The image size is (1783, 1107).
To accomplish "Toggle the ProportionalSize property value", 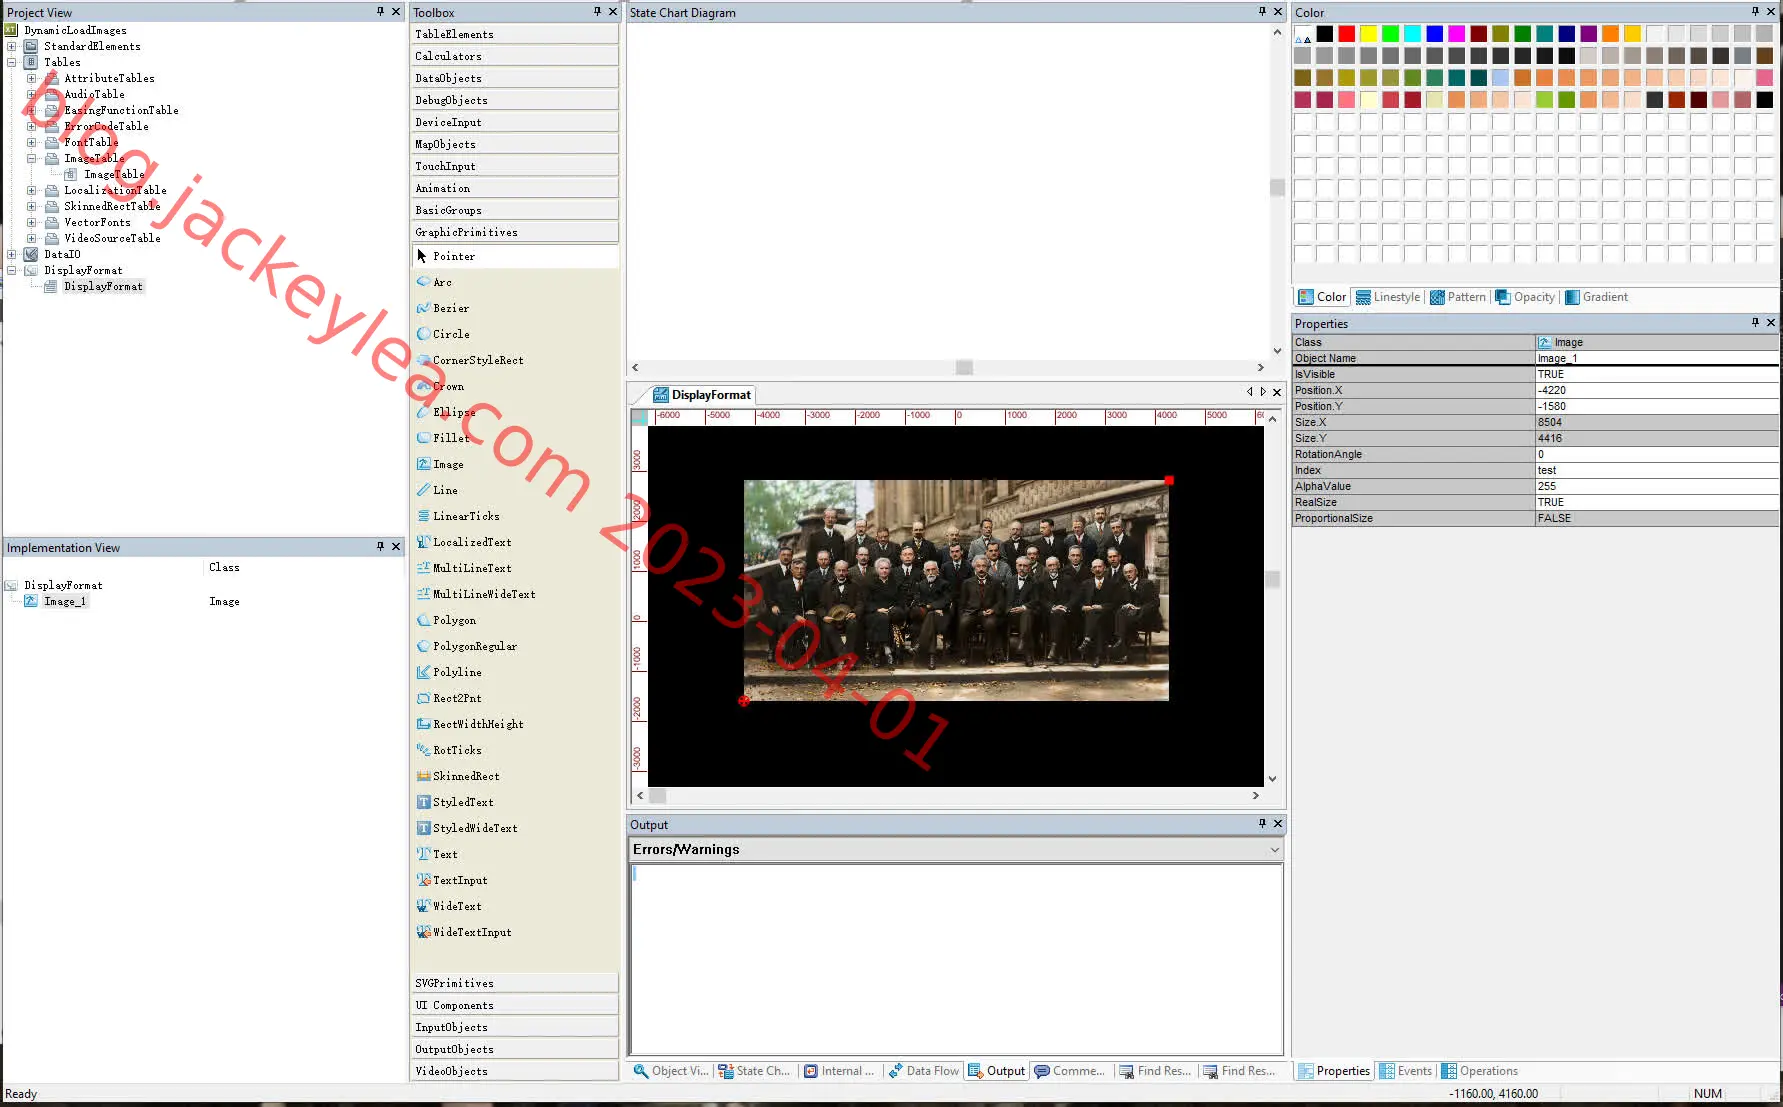I will click(1657, 518).
